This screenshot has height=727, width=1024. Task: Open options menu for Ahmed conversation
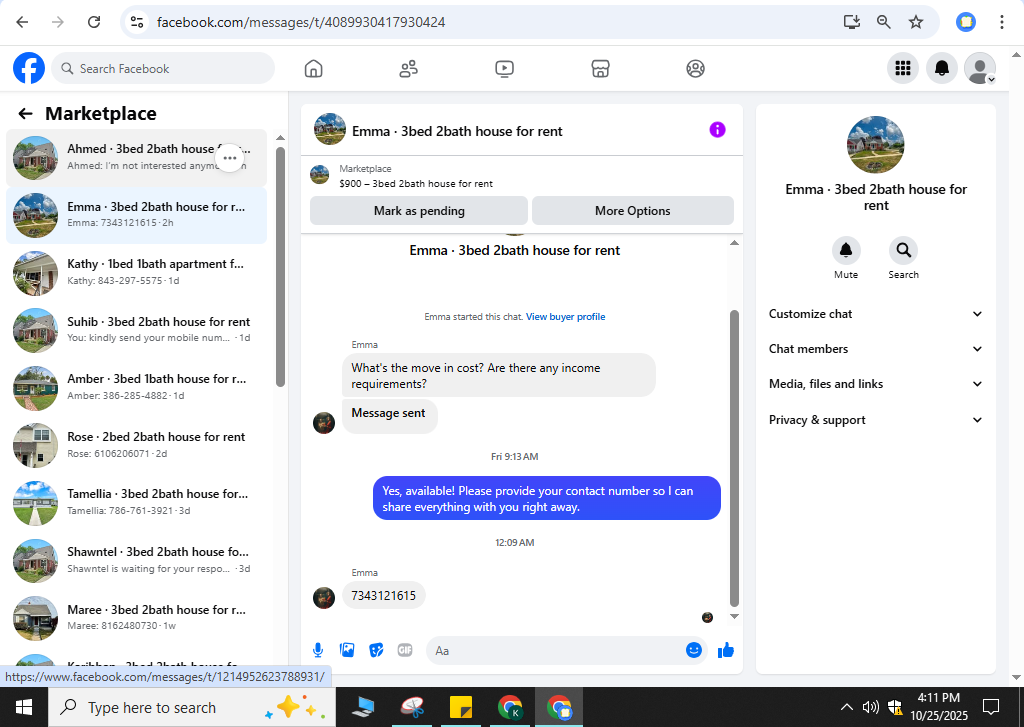click(x=230, y=158)
